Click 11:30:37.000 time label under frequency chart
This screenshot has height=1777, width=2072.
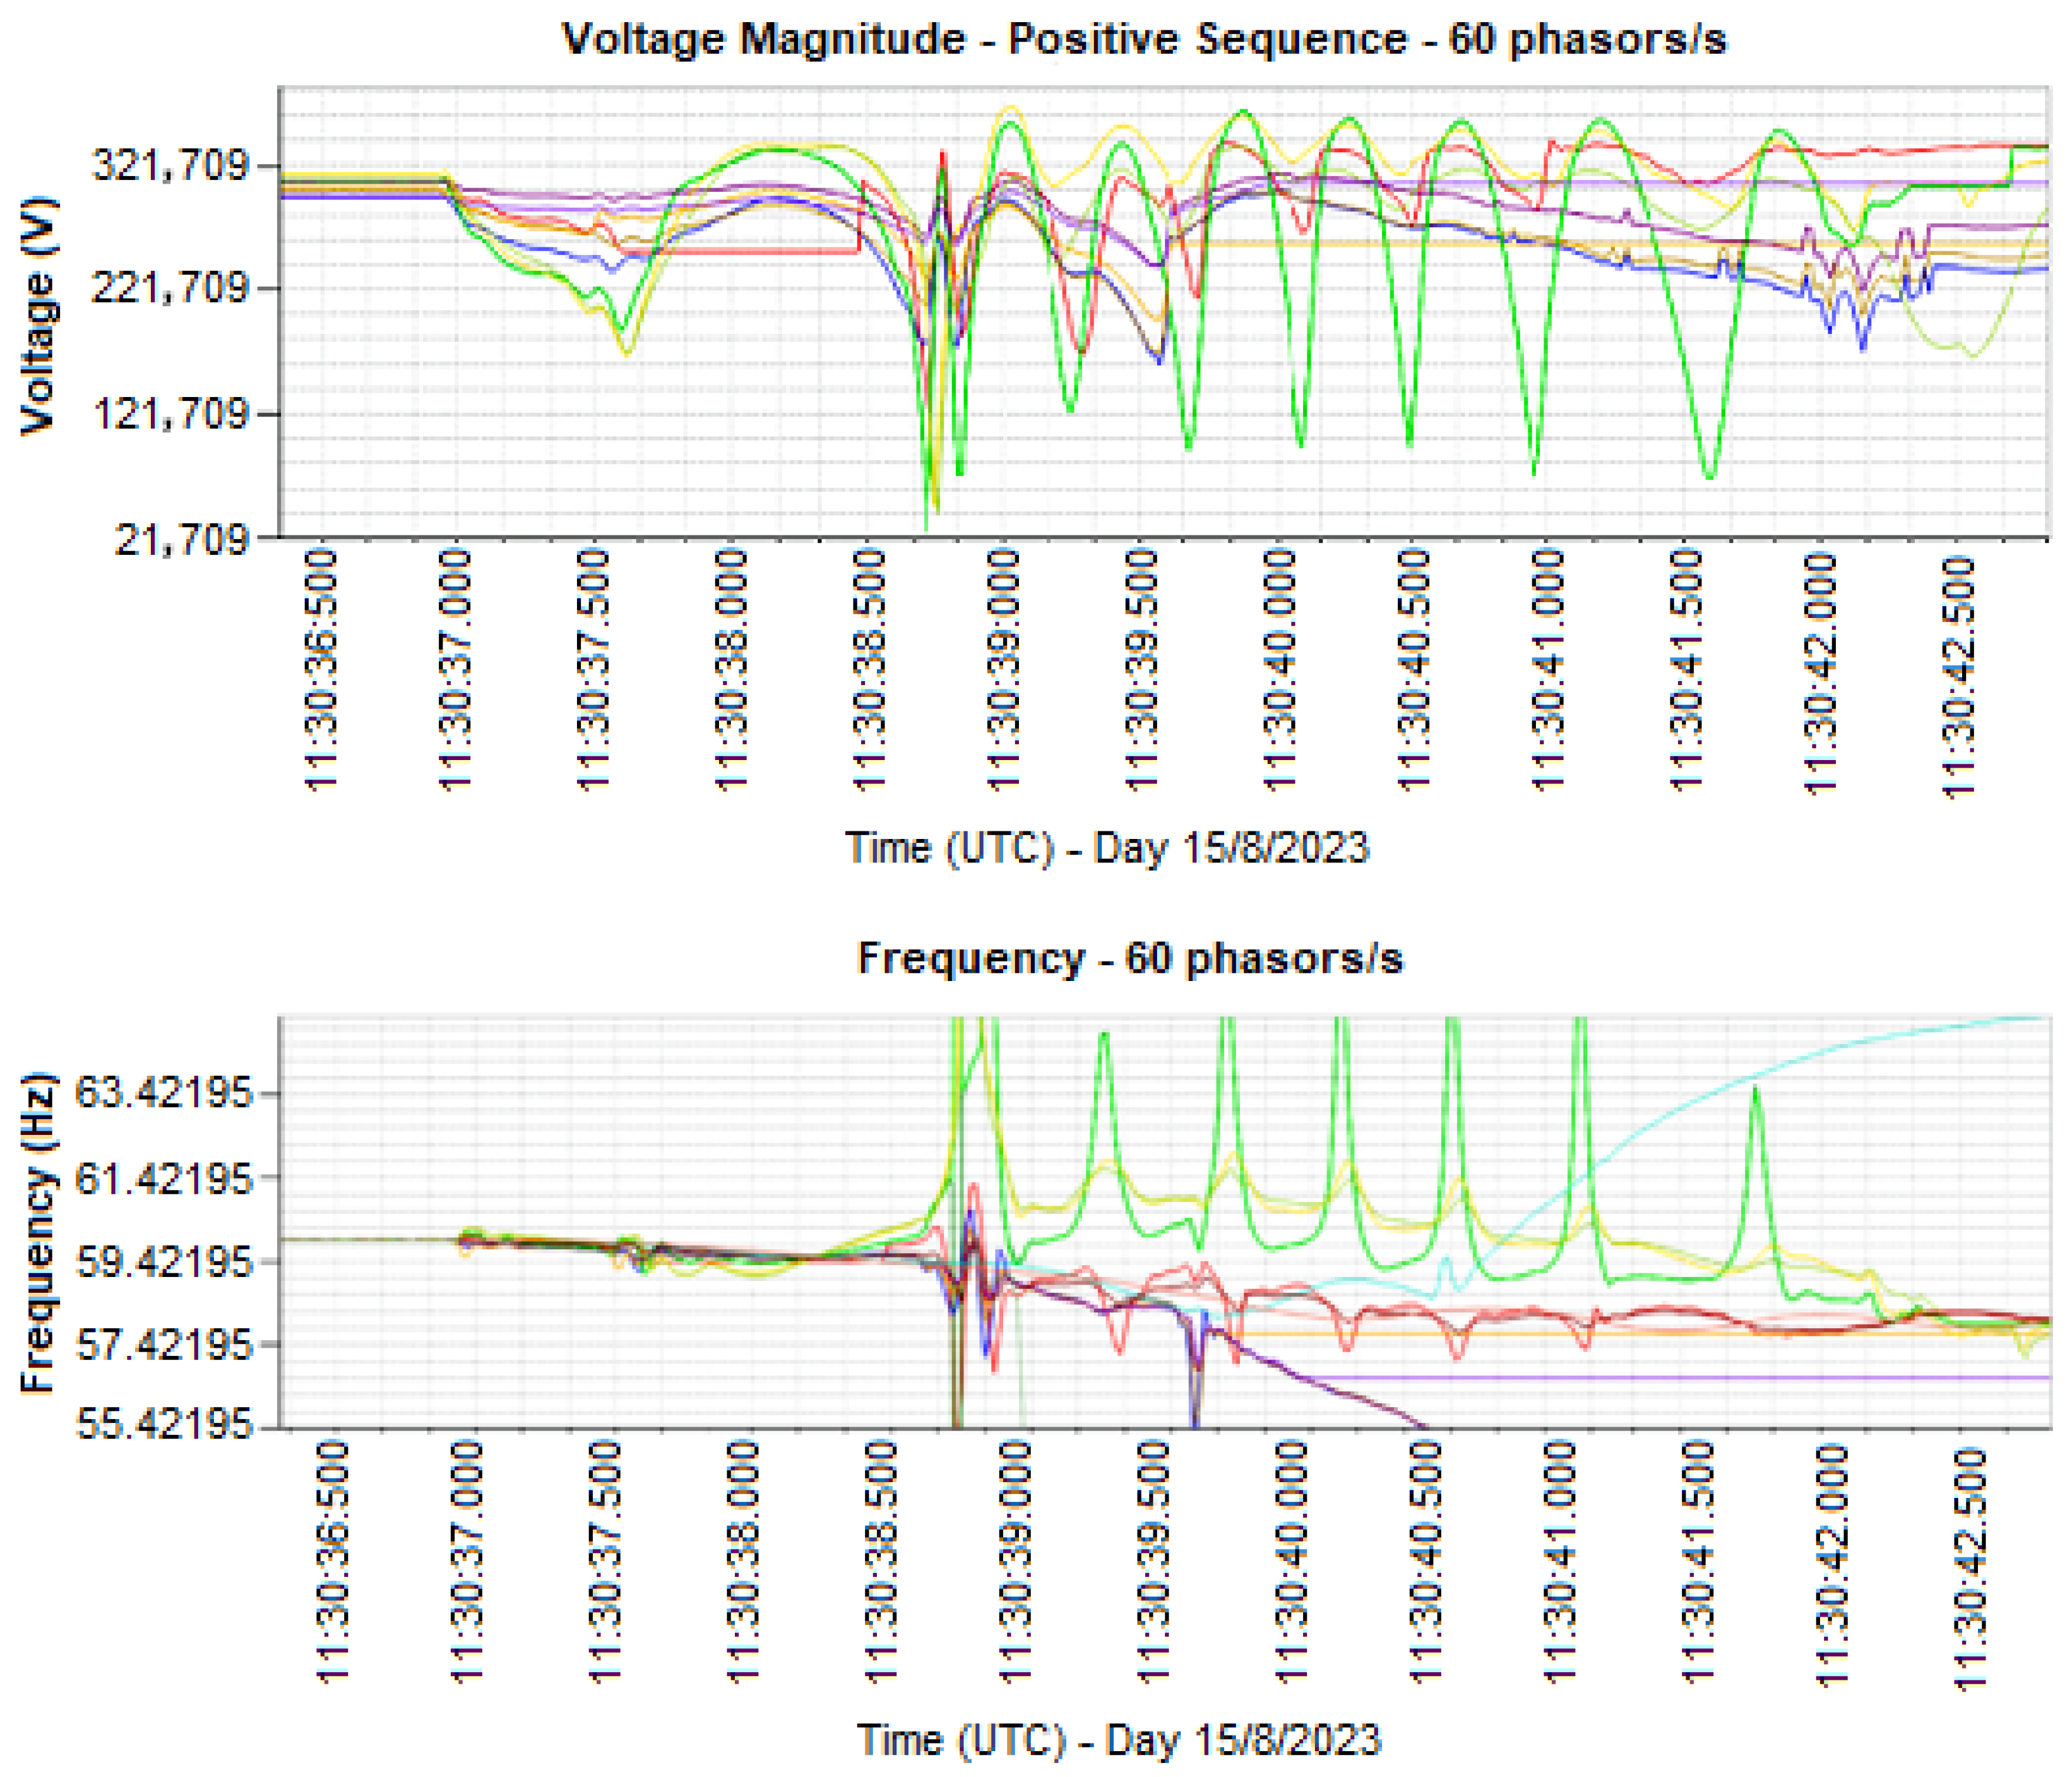(x=468, y=1562)
